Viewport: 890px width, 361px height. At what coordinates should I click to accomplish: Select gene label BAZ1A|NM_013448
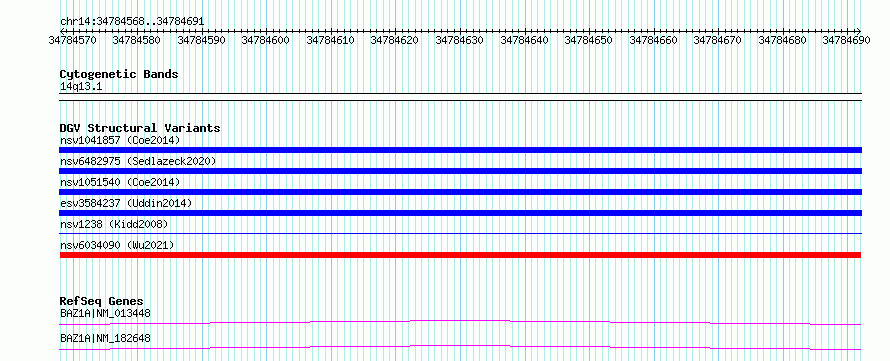click(105, 313)
